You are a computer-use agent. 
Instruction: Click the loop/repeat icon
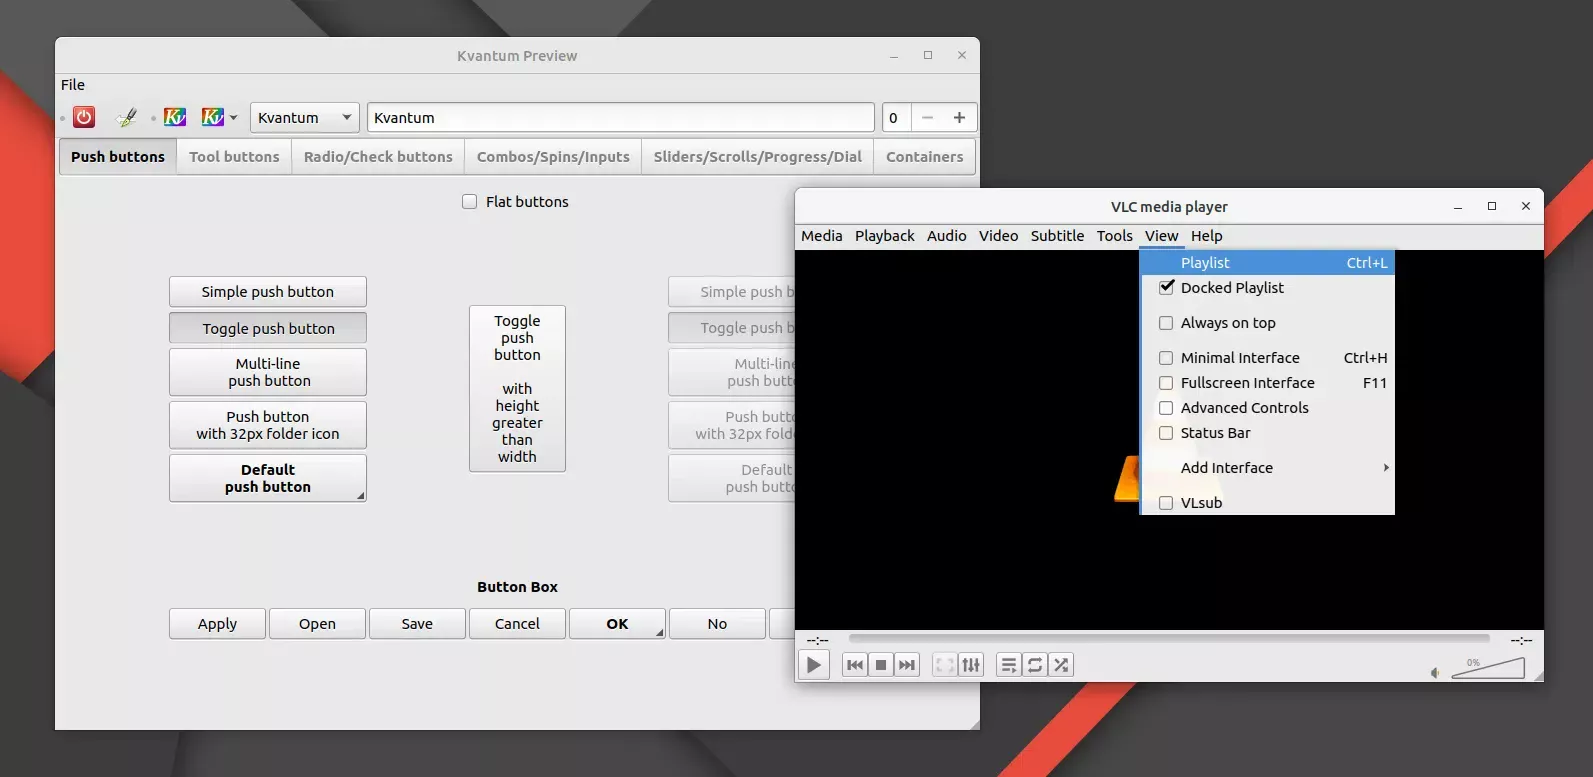tap(1035, 665)
